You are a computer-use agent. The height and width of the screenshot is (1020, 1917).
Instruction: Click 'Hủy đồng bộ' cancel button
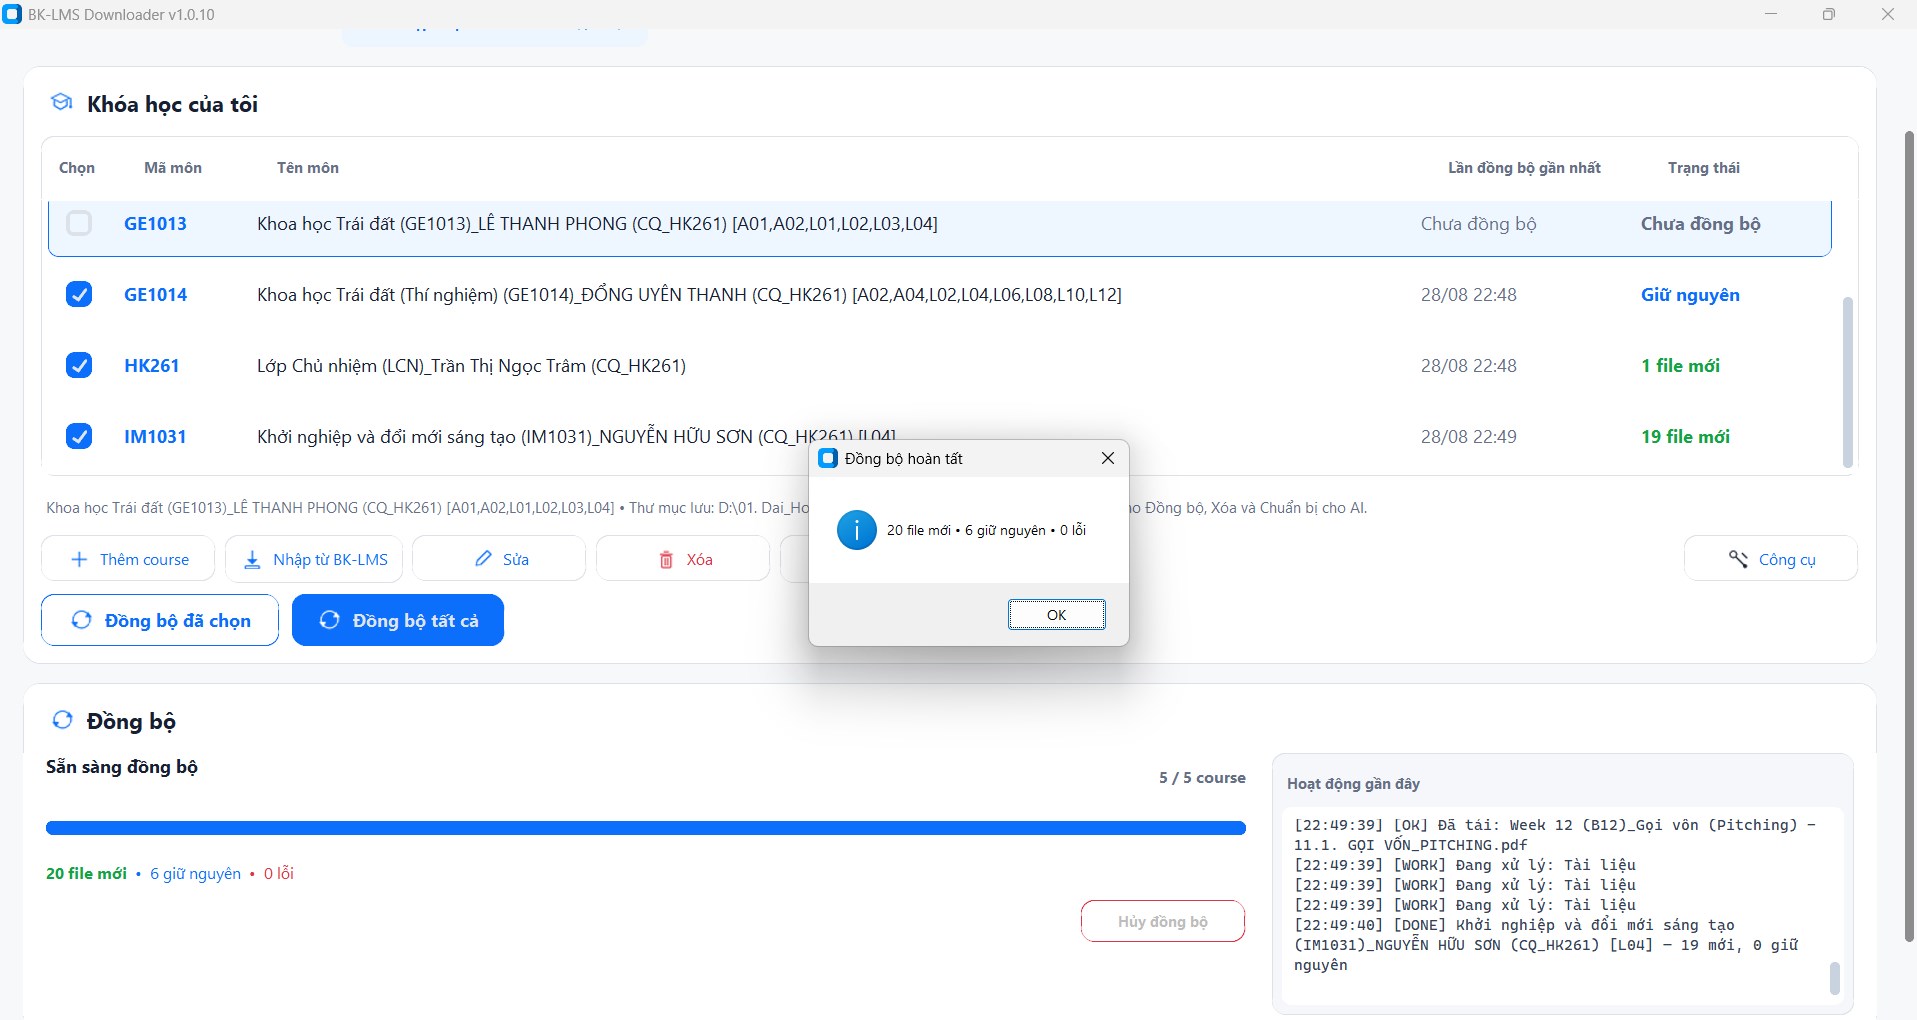(x=1163, y=921)
